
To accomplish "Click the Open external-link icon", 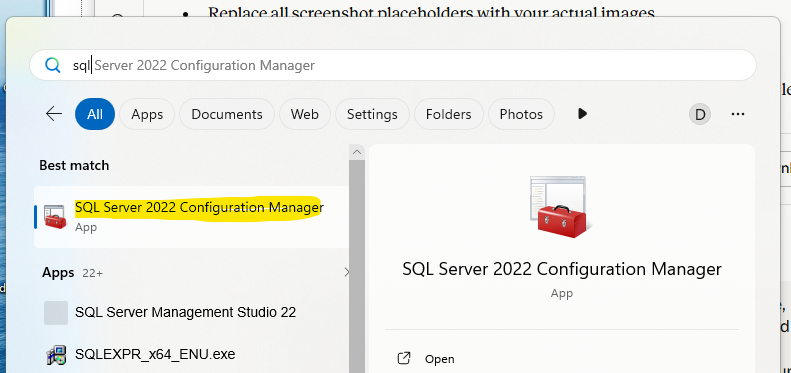I will click(404, 359).
